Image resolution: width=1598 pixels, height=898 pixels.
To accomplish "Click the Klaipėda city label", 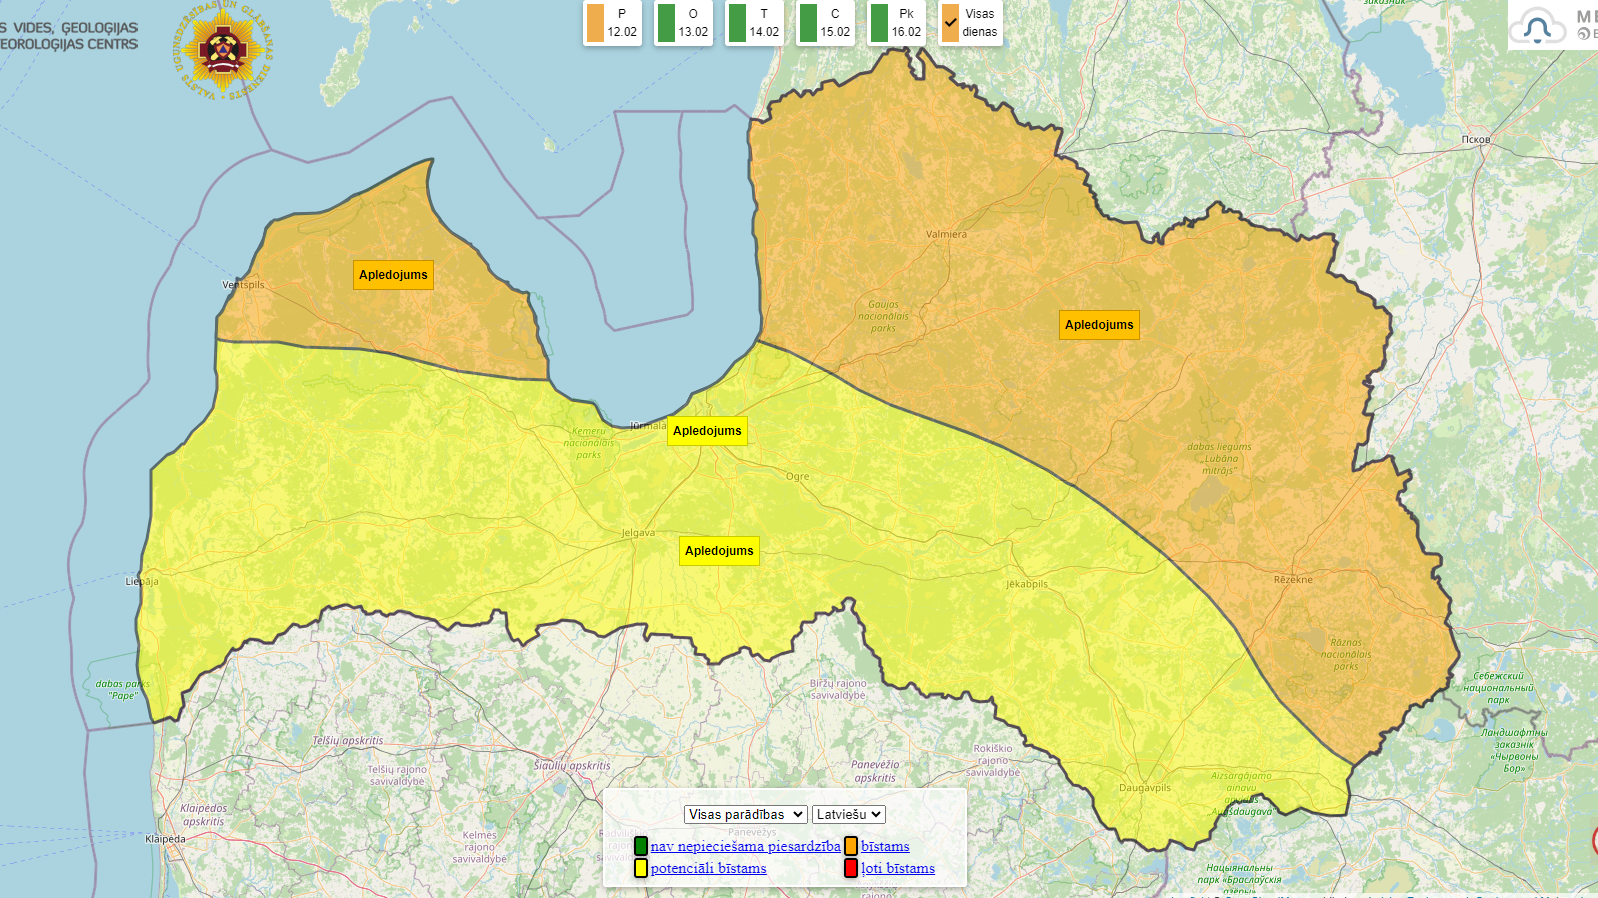I will tap(165, 839).
